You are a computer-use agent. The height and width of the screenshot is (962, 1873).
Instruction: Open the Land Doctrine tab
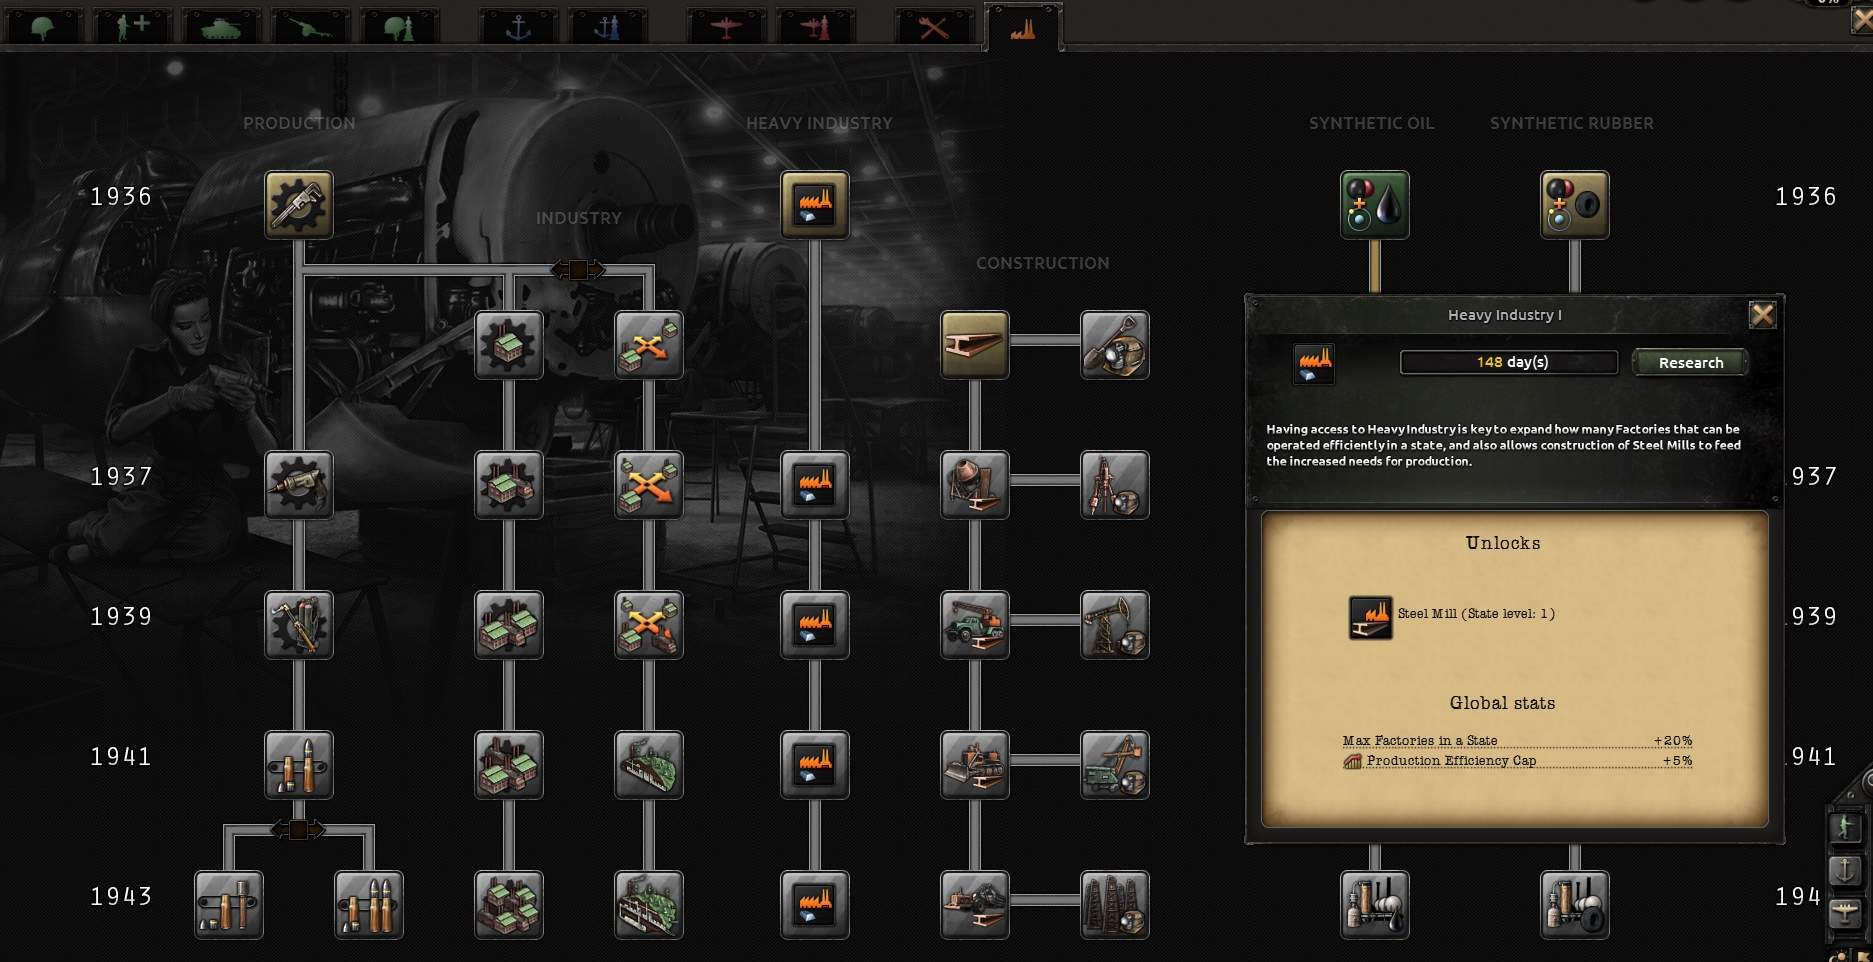click(399, 26)
